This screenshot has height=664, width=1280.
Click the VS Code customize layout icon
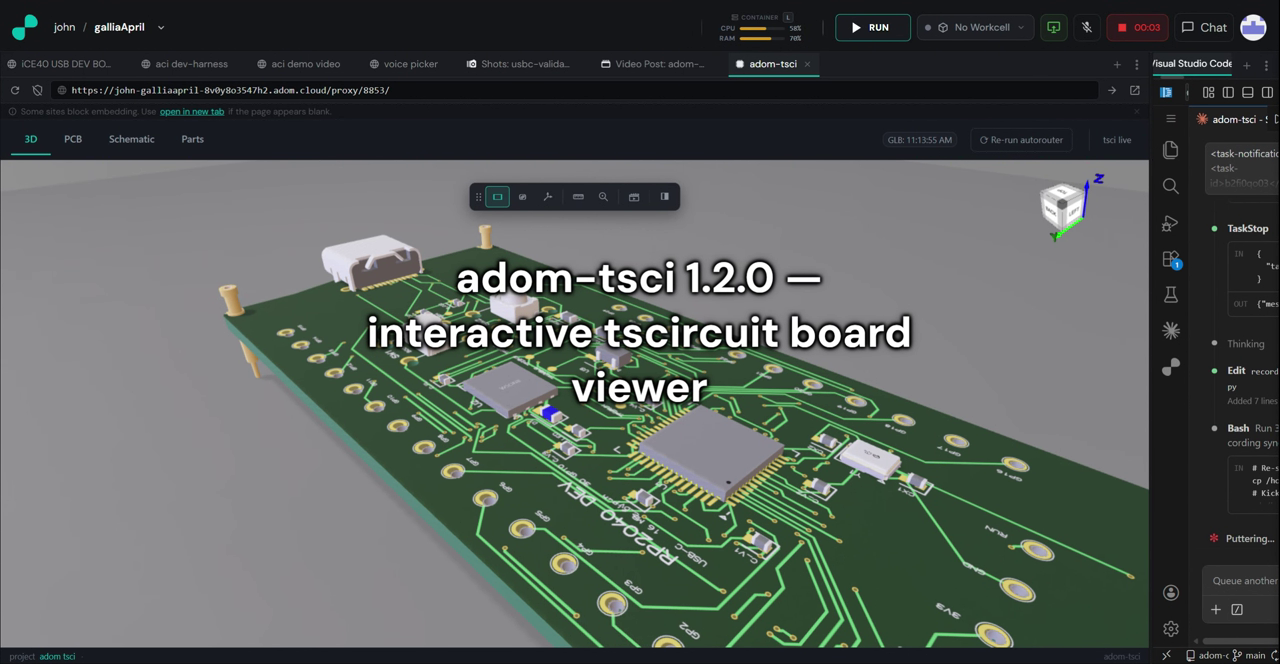(x=1208, y=92)
